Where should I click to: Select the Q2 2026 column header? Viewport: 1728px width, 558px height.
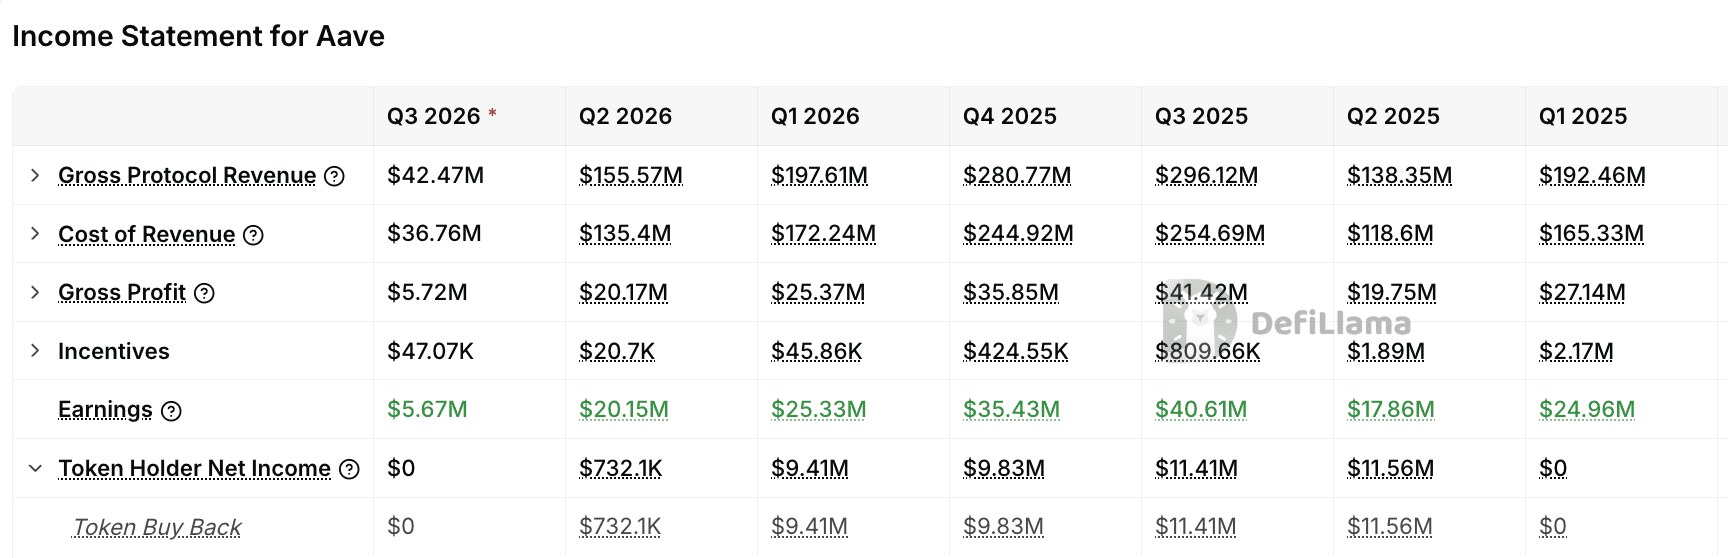click(x=625, y=116)
